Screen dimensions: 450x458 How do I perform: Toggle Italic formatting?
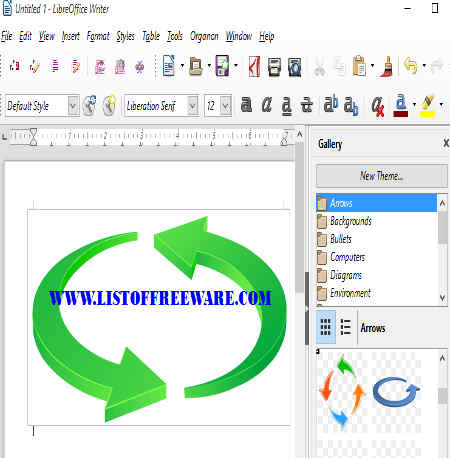tap(267, 105)
